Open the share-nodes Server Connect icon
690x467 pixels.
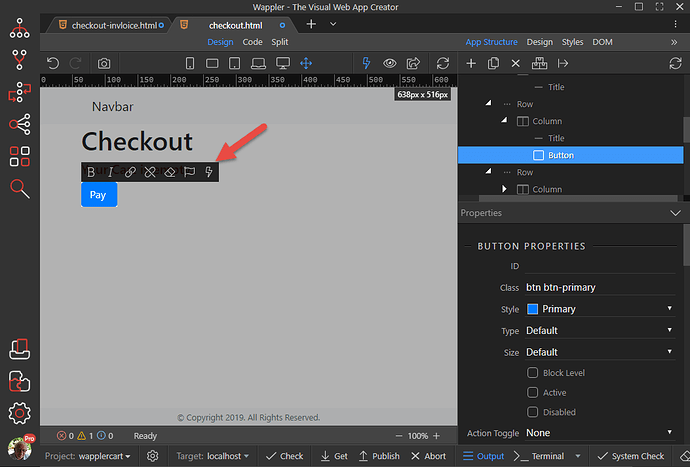19,124
